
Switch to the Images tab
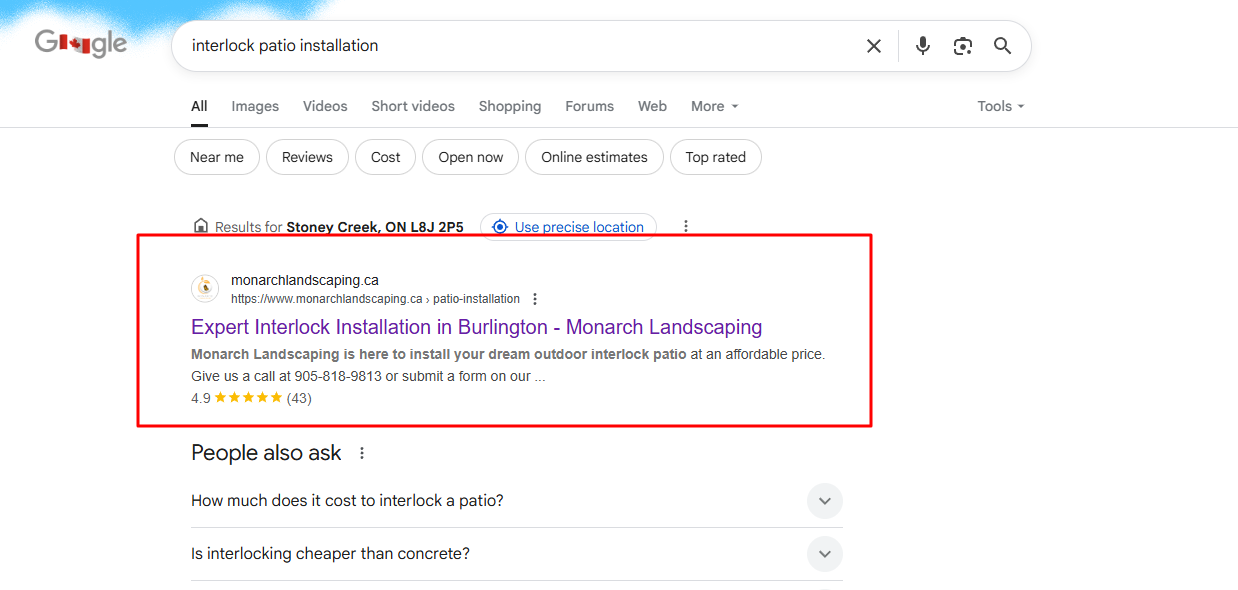click(x=255, y=106)
